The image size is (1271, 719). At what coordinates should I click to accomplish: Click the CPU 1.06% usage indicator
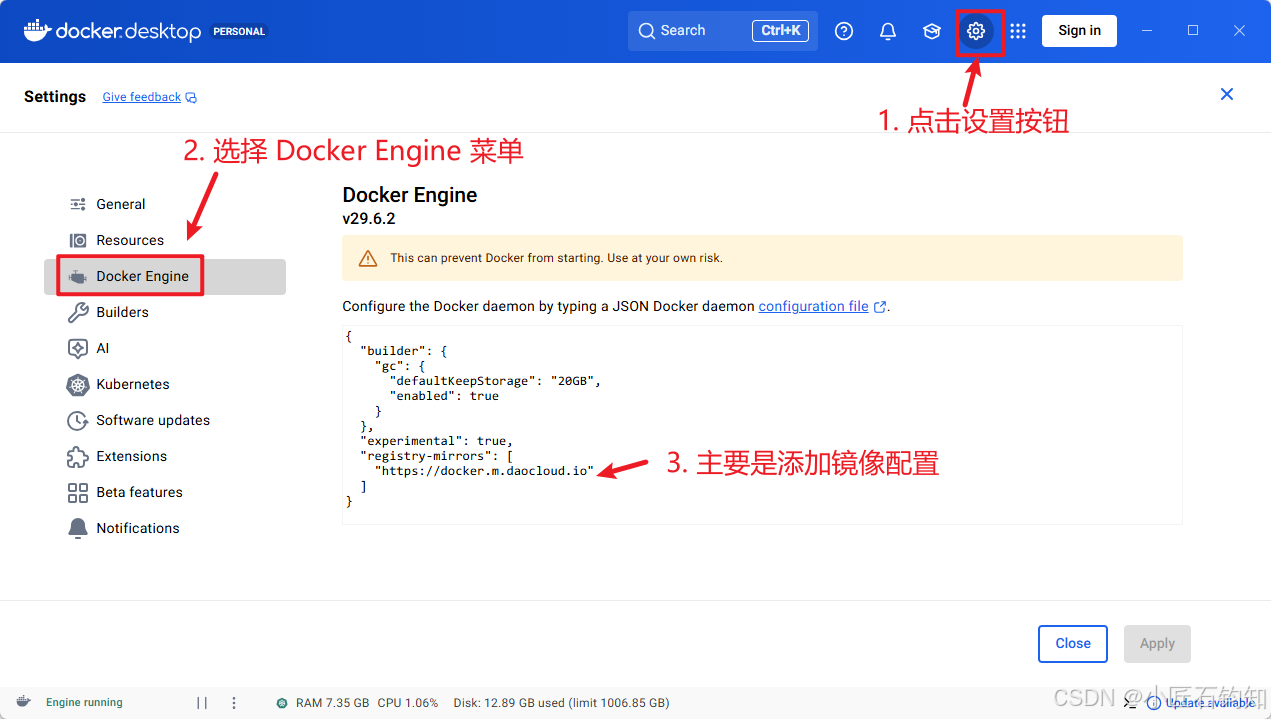[x=408, y=703]
